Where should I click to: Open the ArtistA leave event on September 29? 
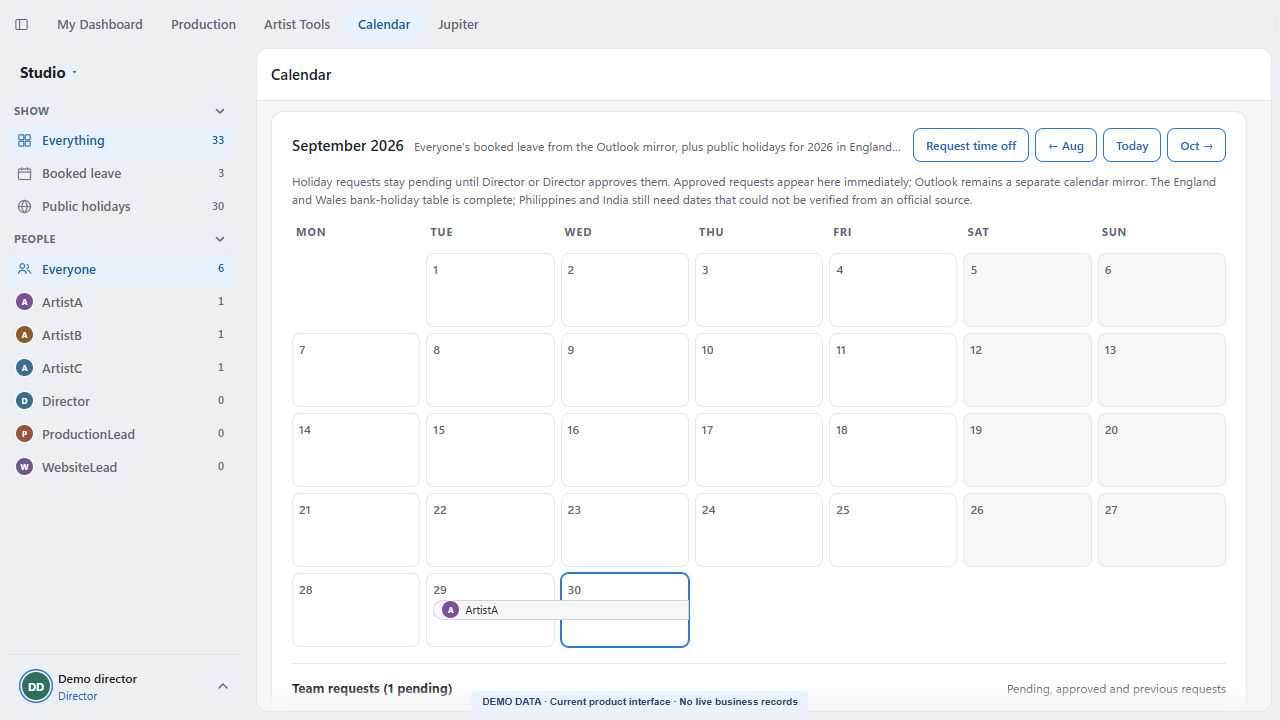[x=561, y=610]
